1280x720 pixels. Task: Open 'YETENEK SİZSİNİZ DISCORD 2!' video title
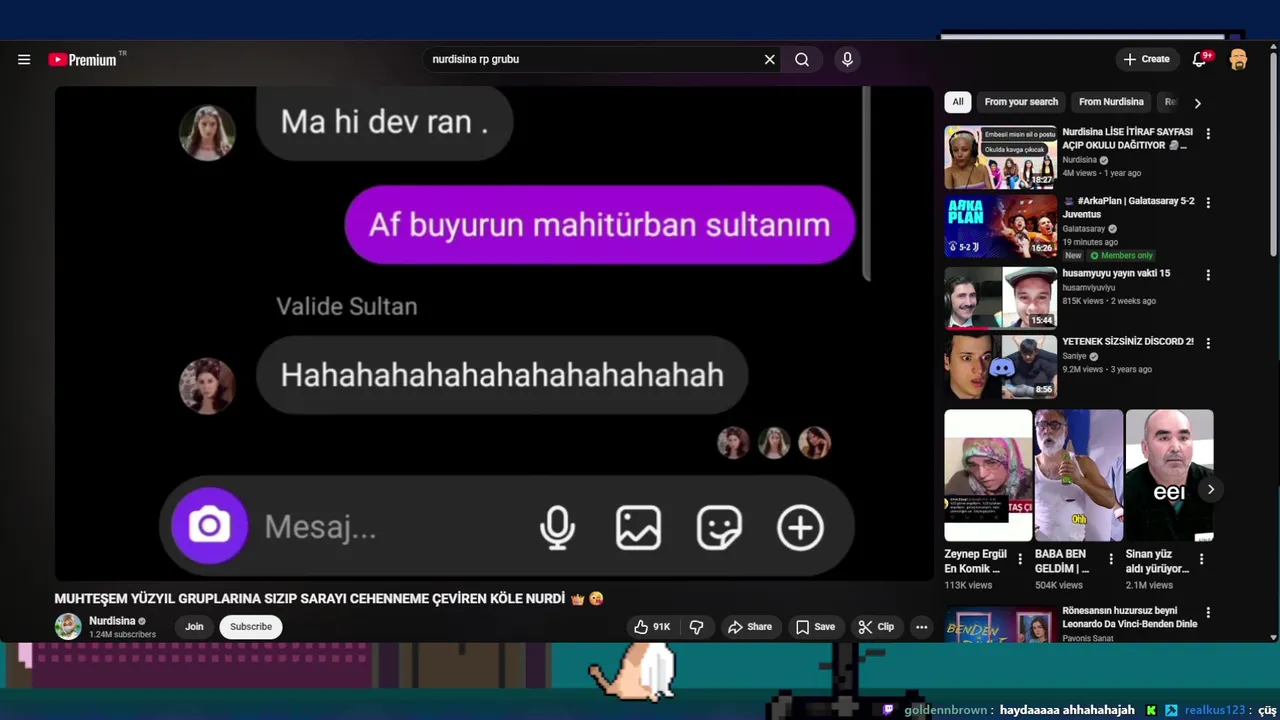1128,341
